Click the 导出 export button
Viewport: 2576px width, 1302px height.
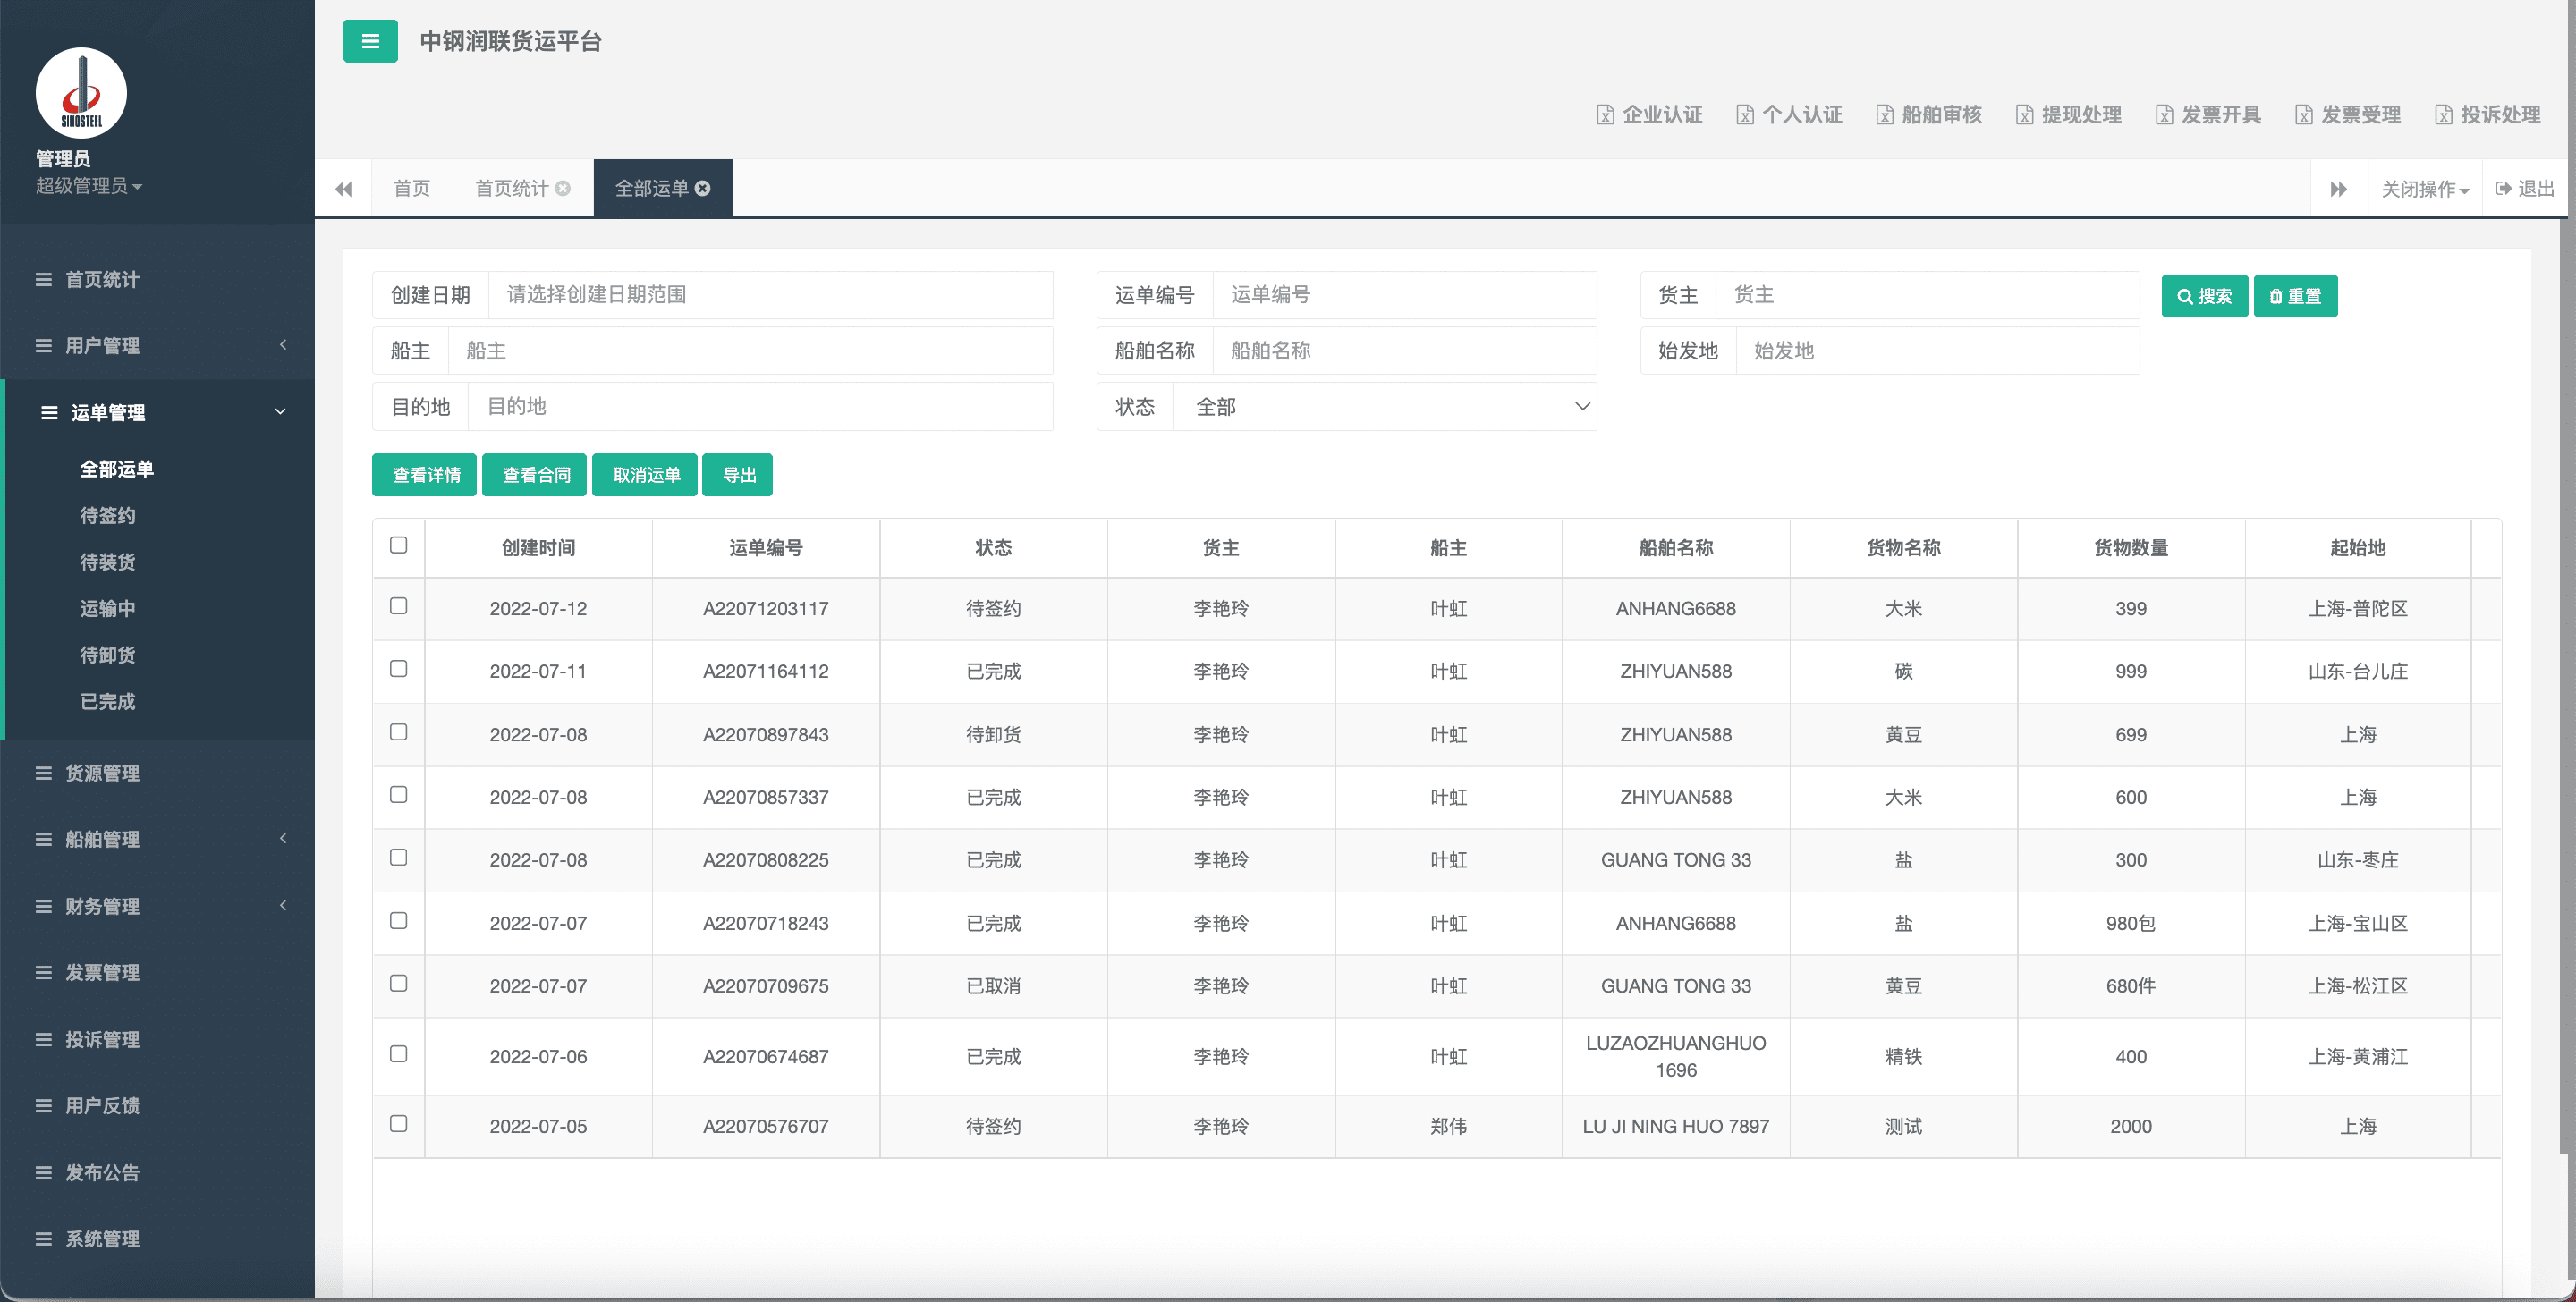tap(738, 475)
